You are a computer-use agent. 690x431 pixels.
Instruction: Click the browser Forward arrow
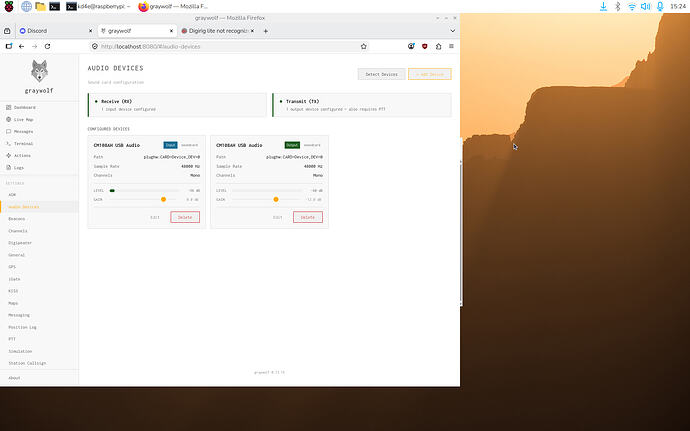click(34, 46)
